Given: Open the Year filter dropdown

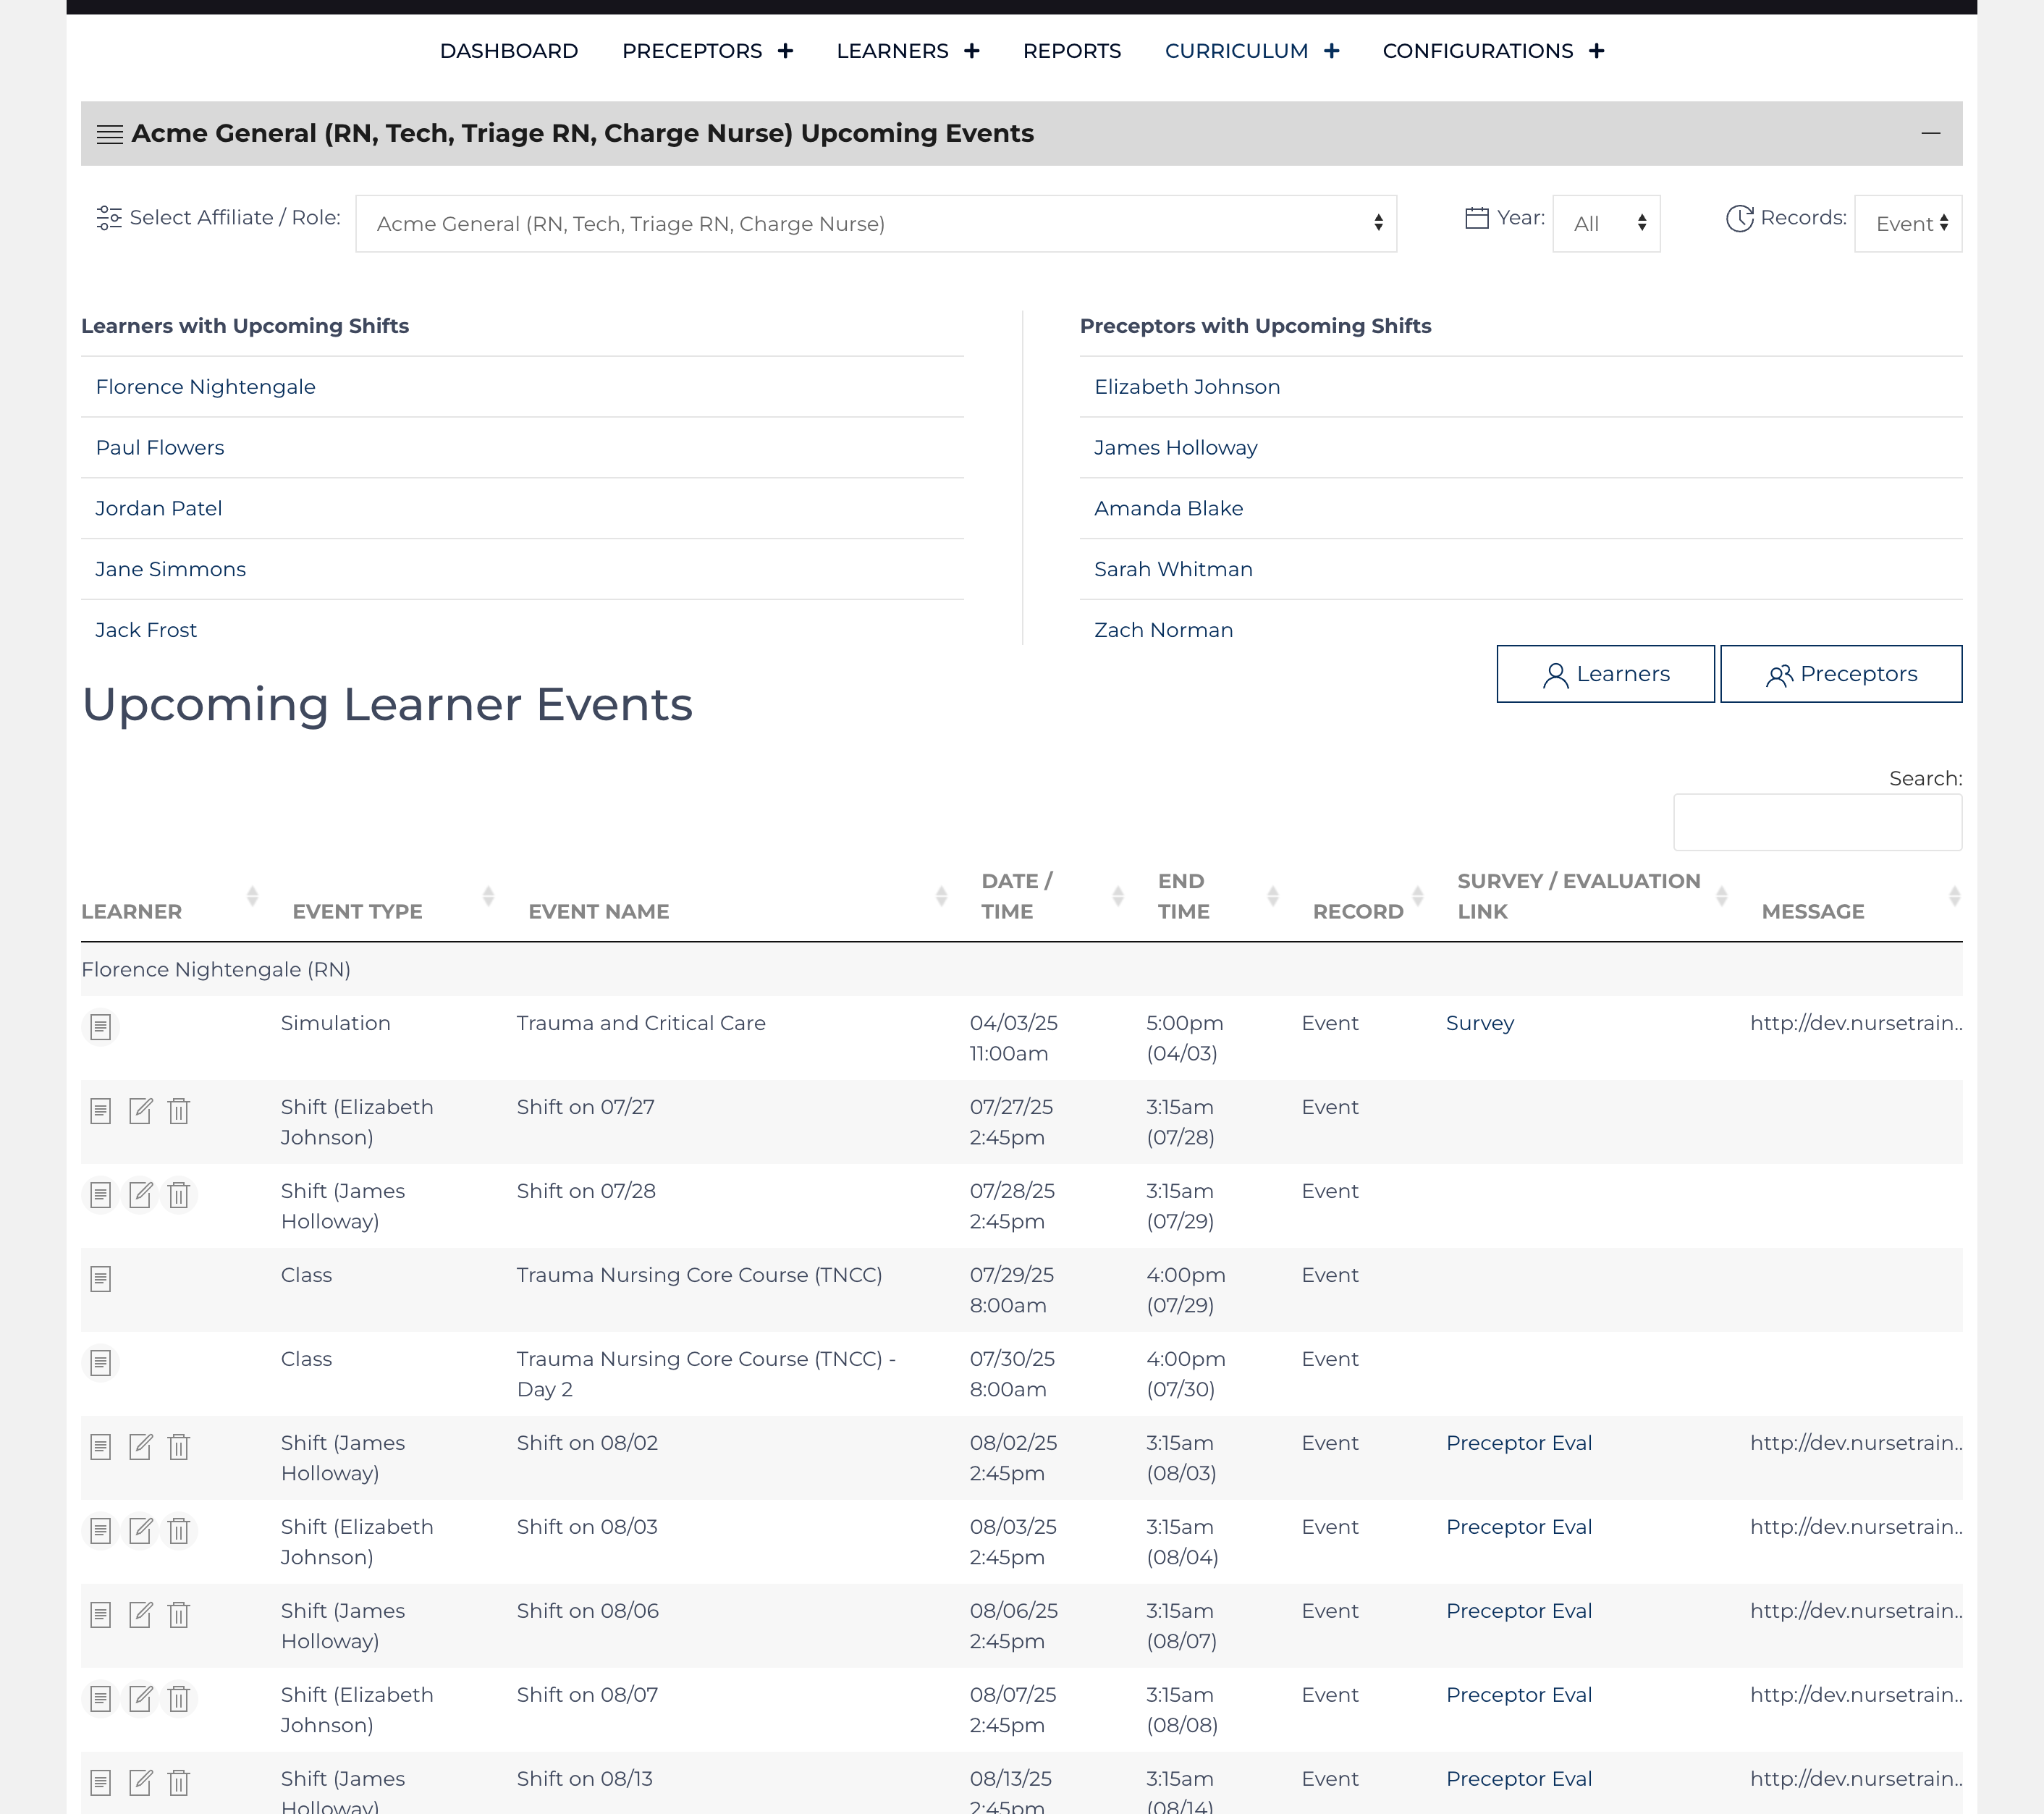Looking at the screenshot, I should click(x=1605, y=224).
